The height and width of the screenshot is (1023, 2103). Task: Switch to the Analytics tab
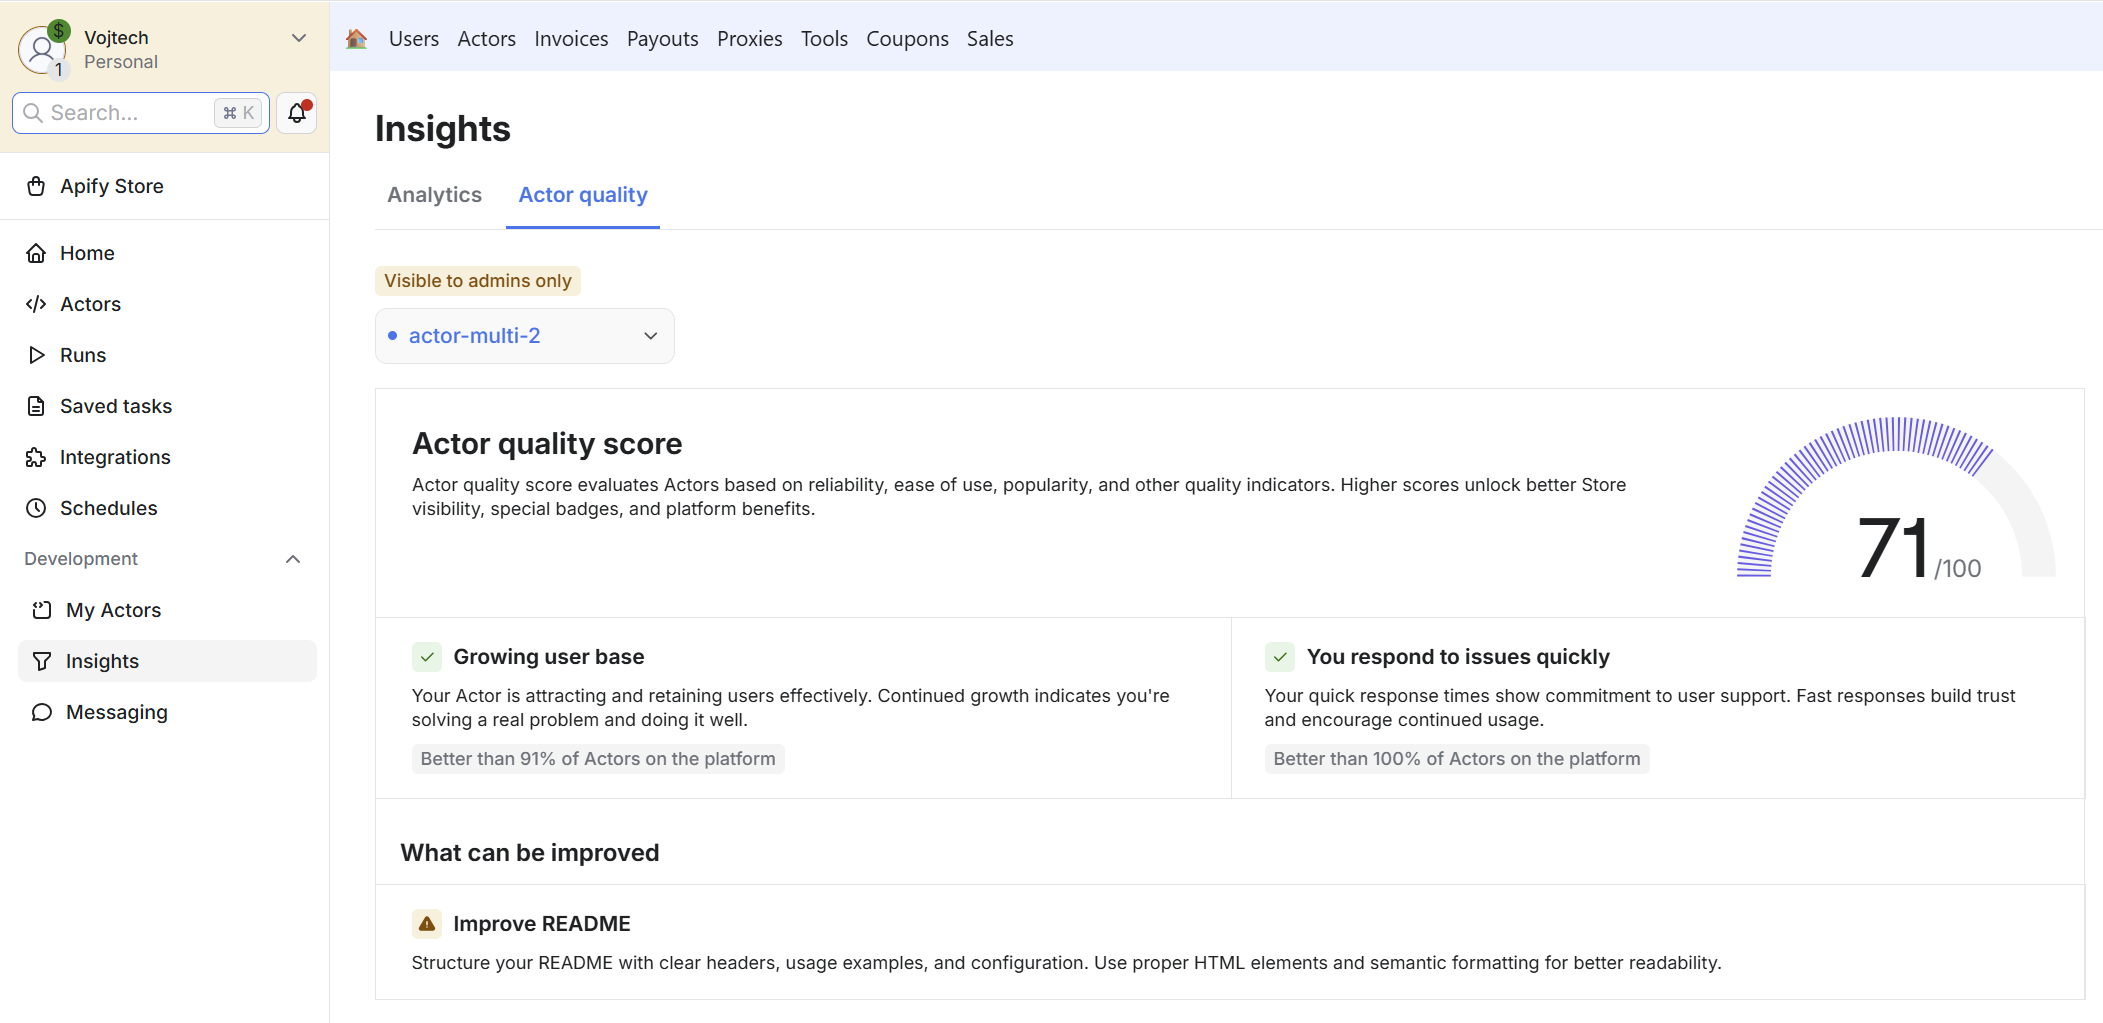pyautogui.click(x=434, y=195)
